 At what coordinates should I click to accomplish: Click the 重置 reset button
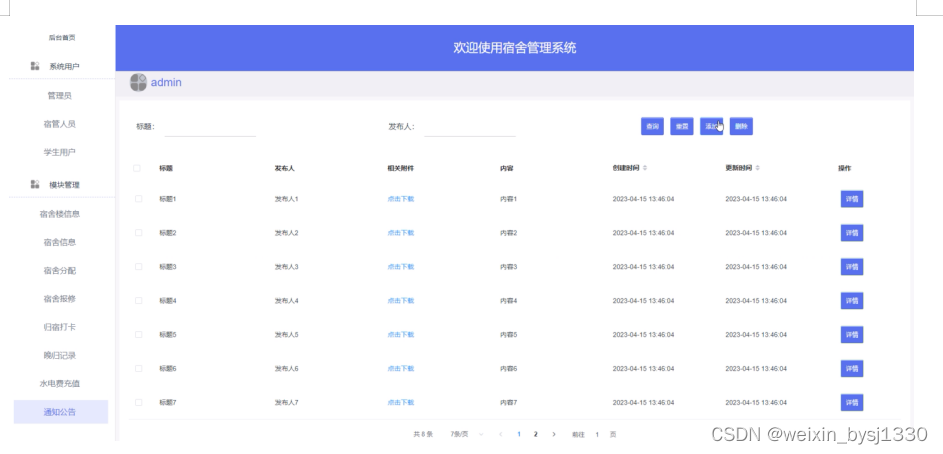tap(682, 126)
